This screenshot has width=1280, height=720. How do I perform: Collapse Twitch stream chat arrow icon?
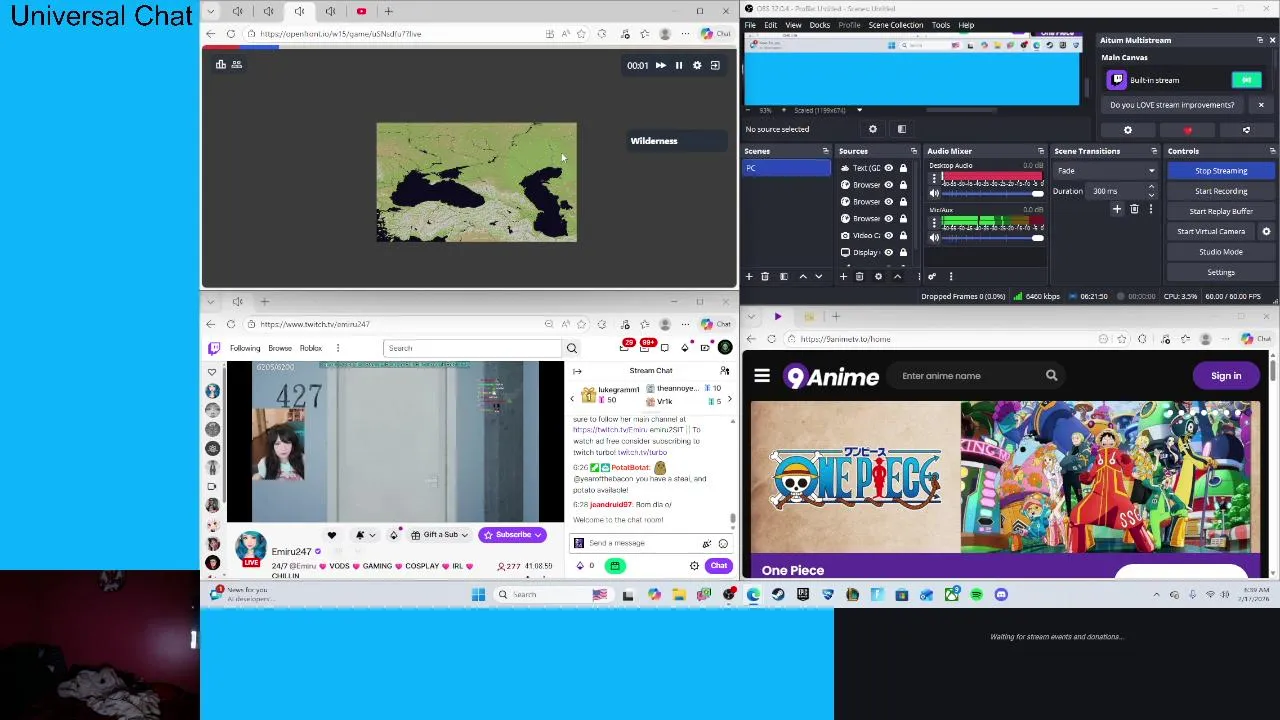[577, 371]
